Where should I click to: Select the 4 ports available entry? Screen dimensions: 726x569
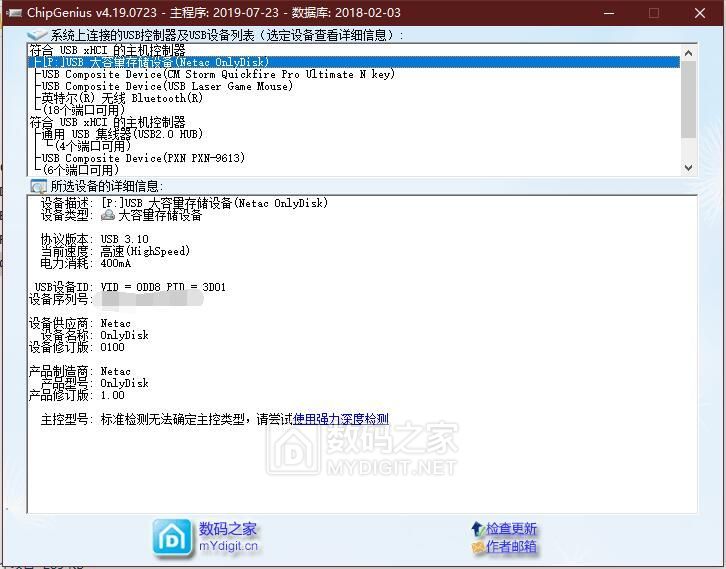tap(93, 146)
